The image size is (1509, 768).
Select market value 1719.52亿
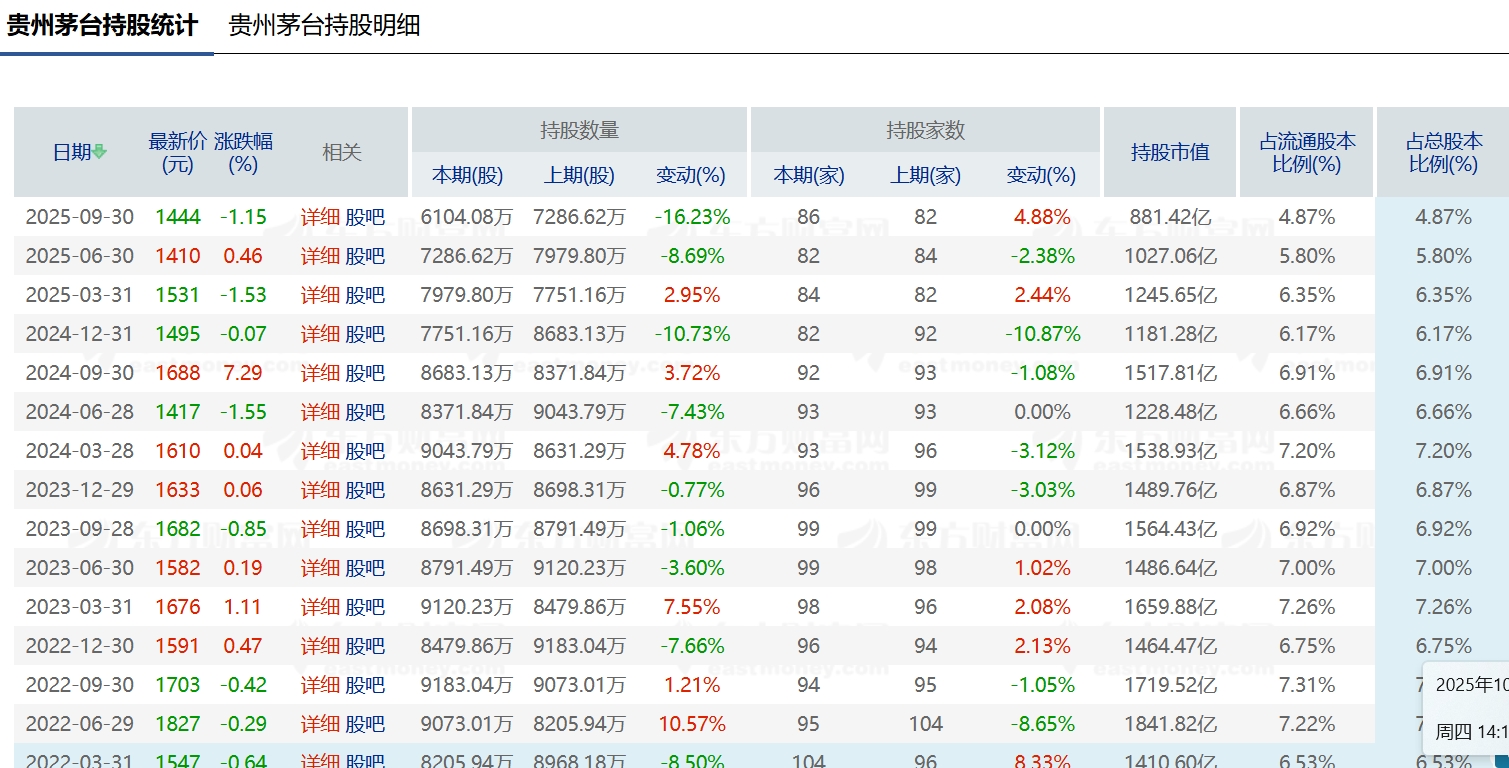pyautogui.click(x=1170, y=685)
